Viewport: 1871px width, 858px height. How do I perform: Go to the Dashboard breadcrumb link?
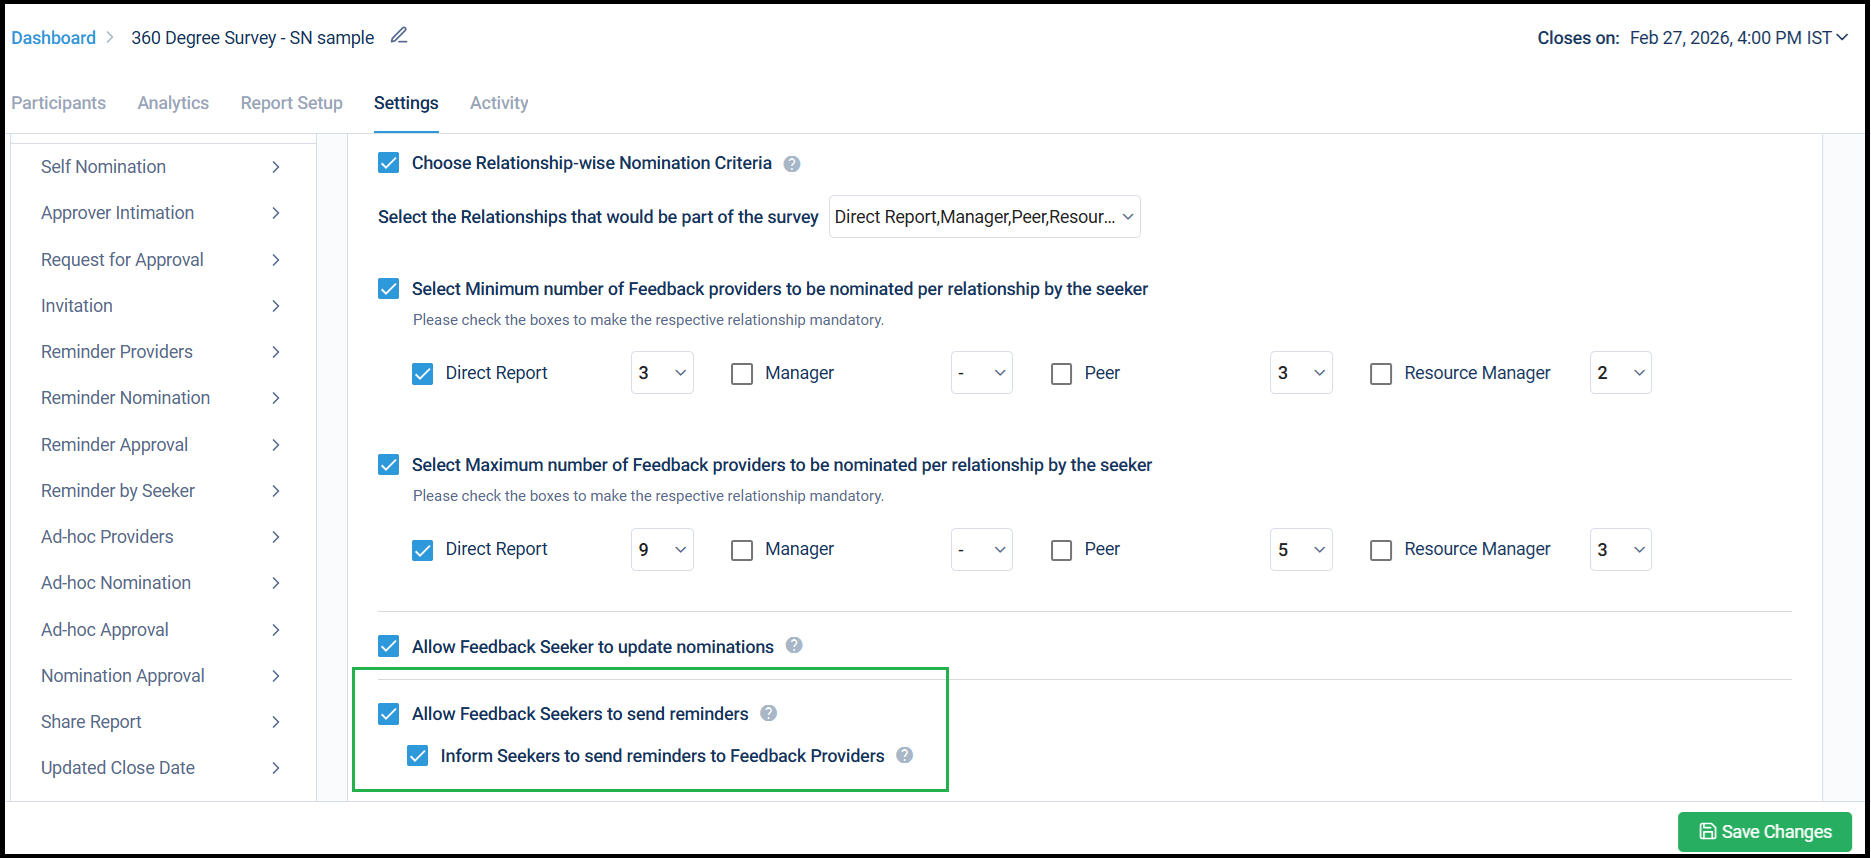point(54,38)
